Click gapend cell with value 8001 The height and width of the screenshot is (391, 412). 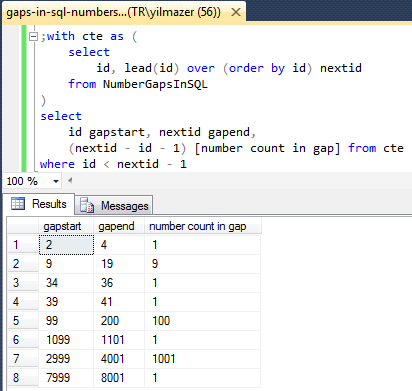(x=119, y=378)
